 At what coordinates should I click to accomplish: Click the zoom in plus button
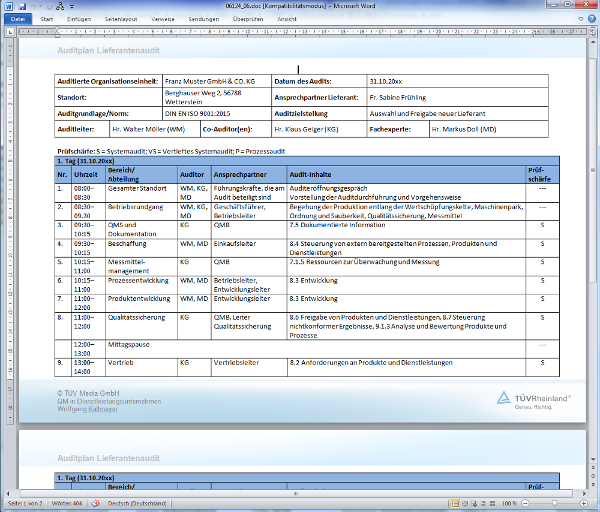pos(581,503)
